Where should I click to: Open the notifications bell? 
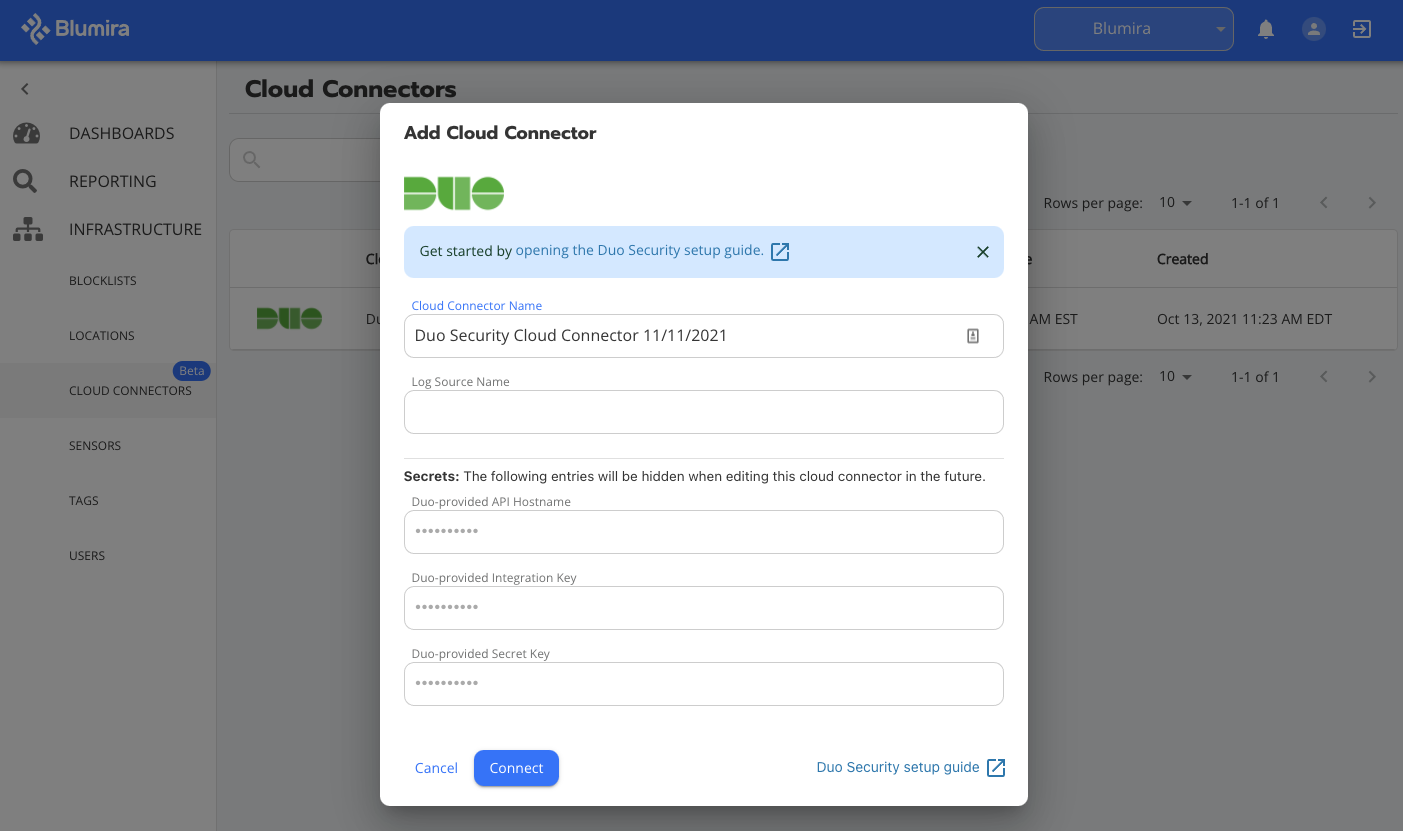tap(1266, 29)
